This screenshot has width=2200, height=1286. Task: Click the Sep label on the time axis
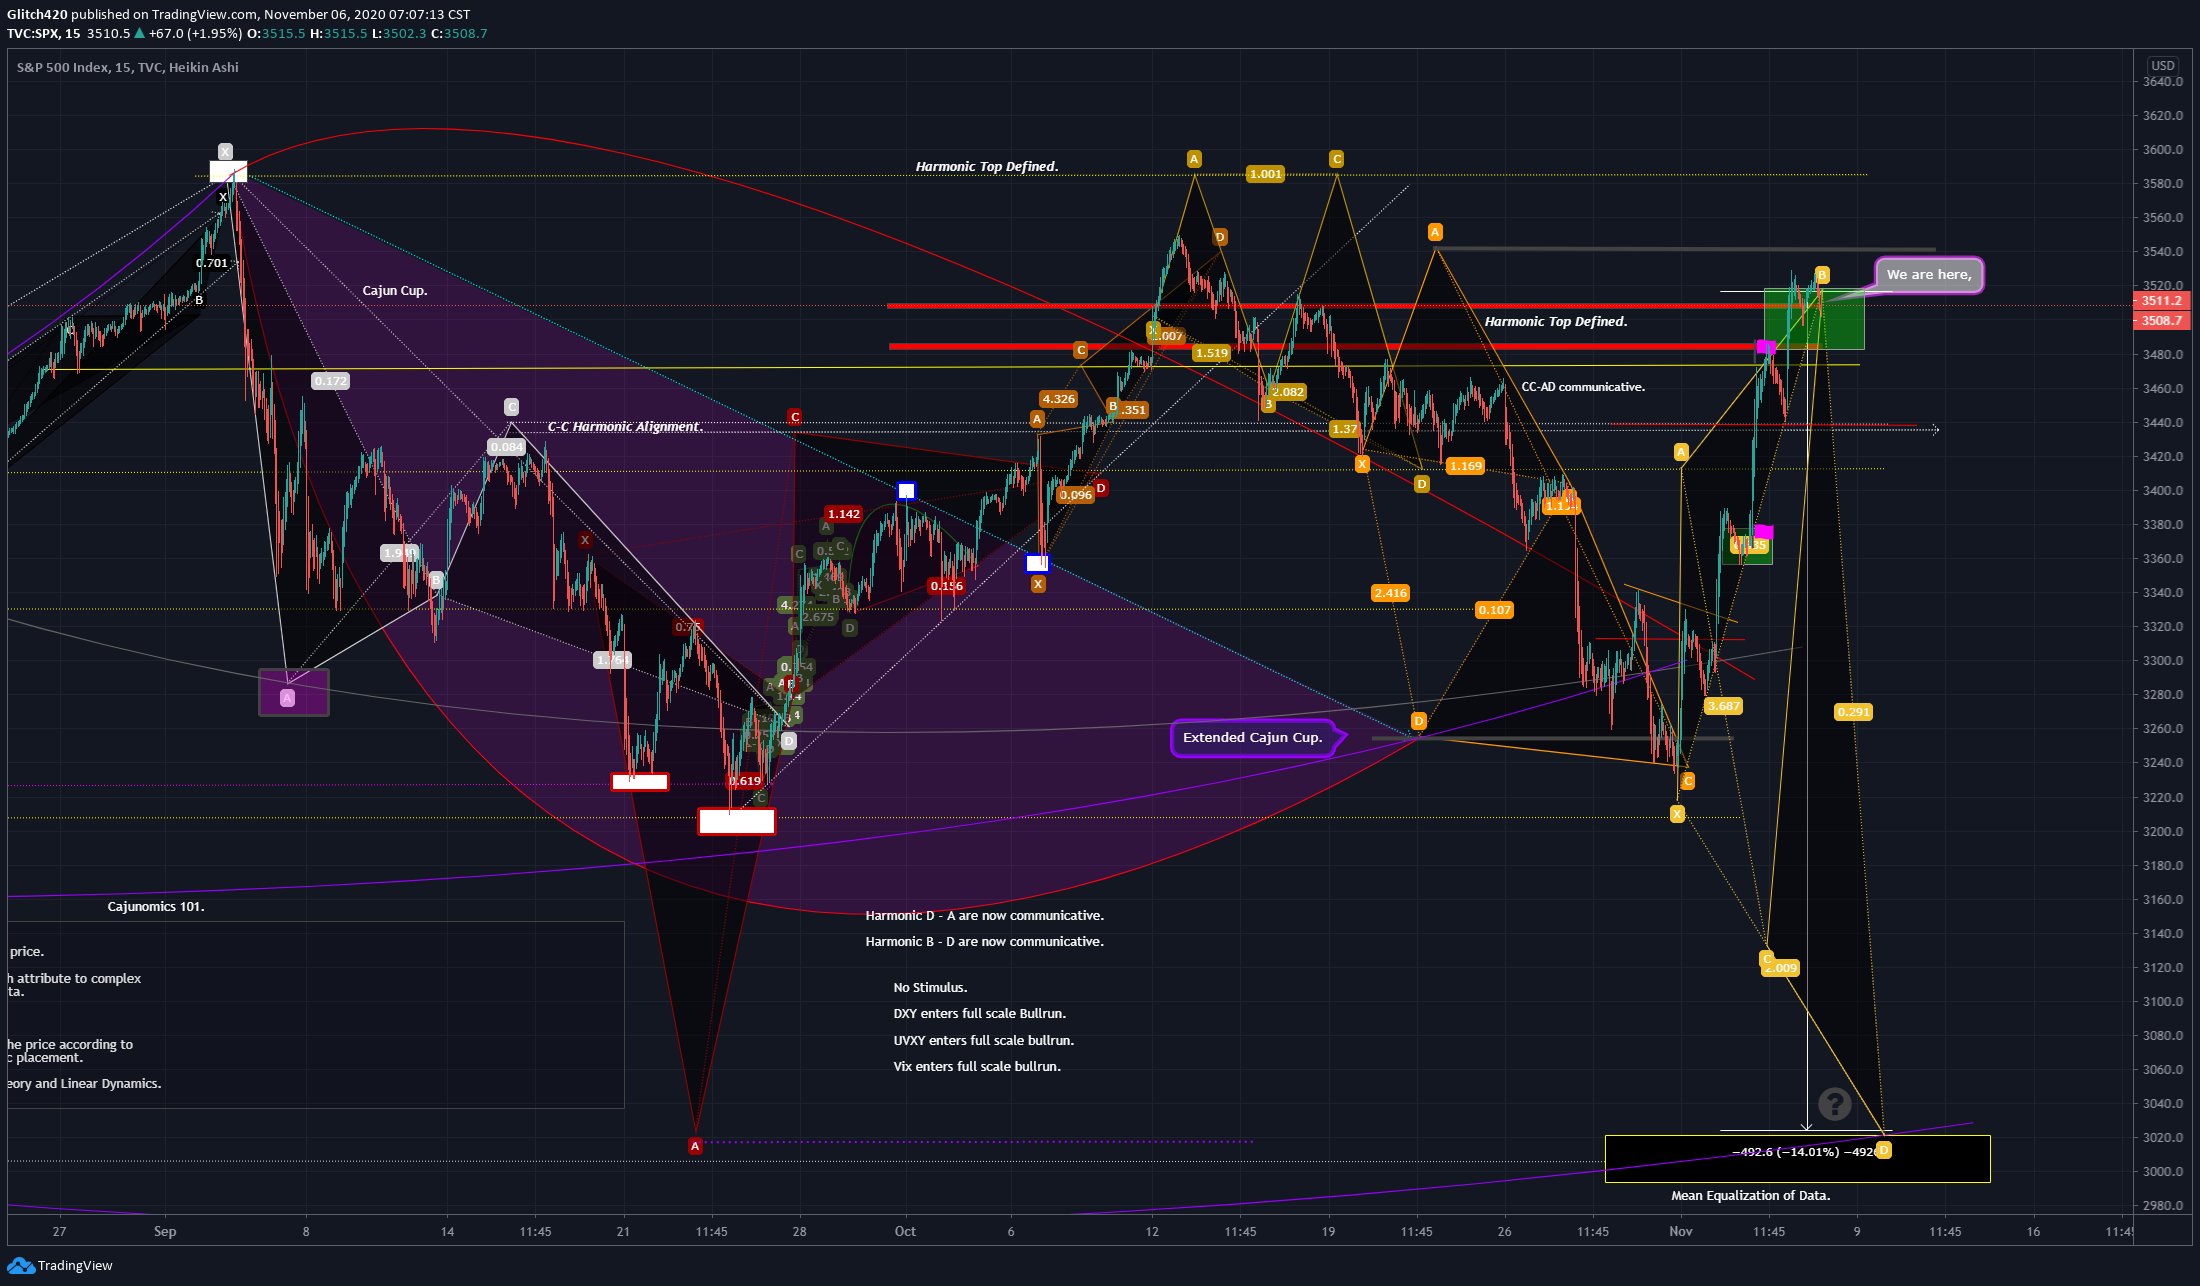click(x=165, y=1231)
